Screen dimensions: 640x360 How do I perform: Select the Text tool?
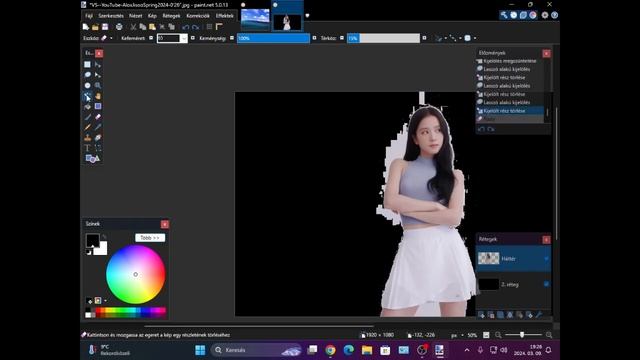[87, 148]
